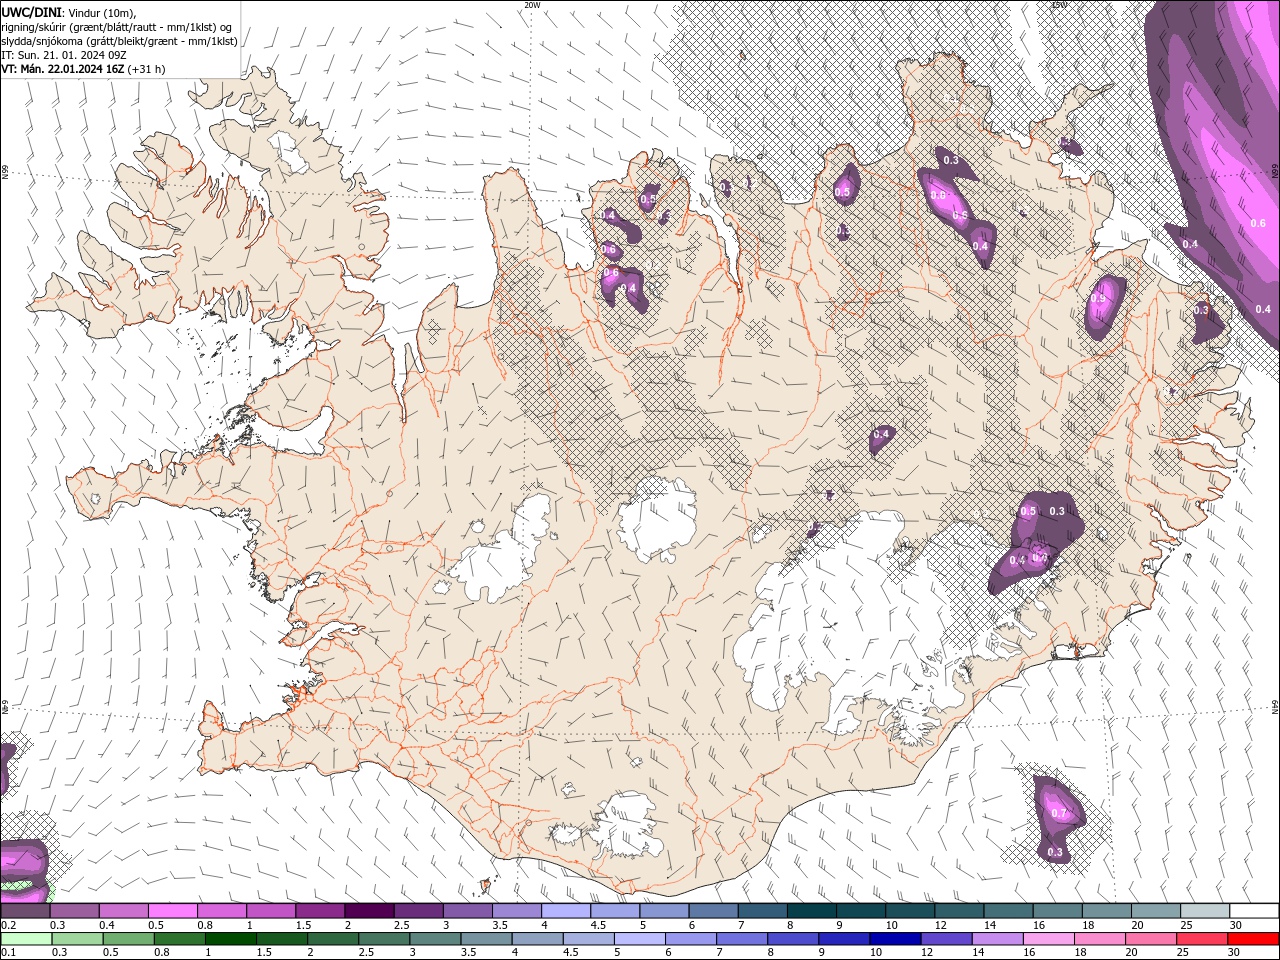Viewport: 1280px width, 960px height.
Task: Click the 'IT: Sun. 21. 01. 2024 09Z' line
Action: 63,55
